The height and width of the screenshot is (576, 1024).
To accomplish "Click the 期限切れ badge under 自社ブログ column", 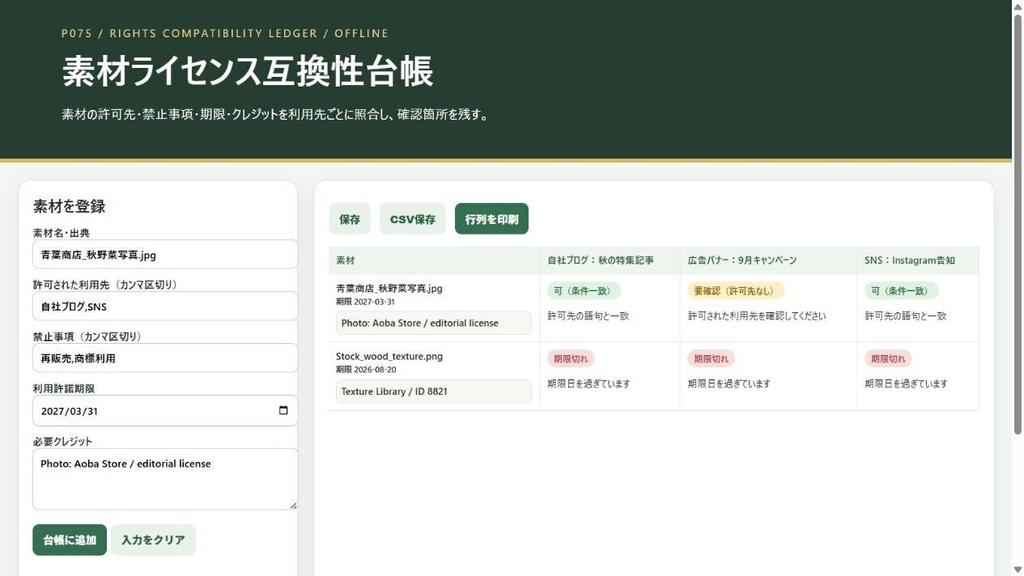I will click(571, 359).
